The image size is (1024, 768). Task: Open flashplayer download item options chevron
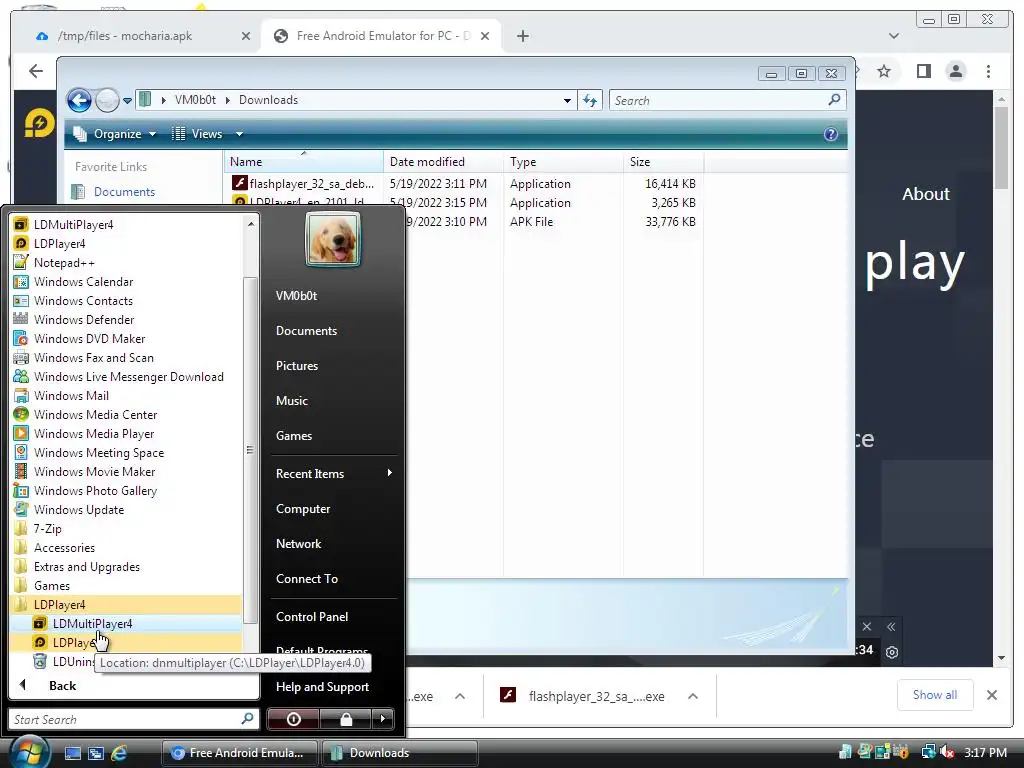pos(692,696)
